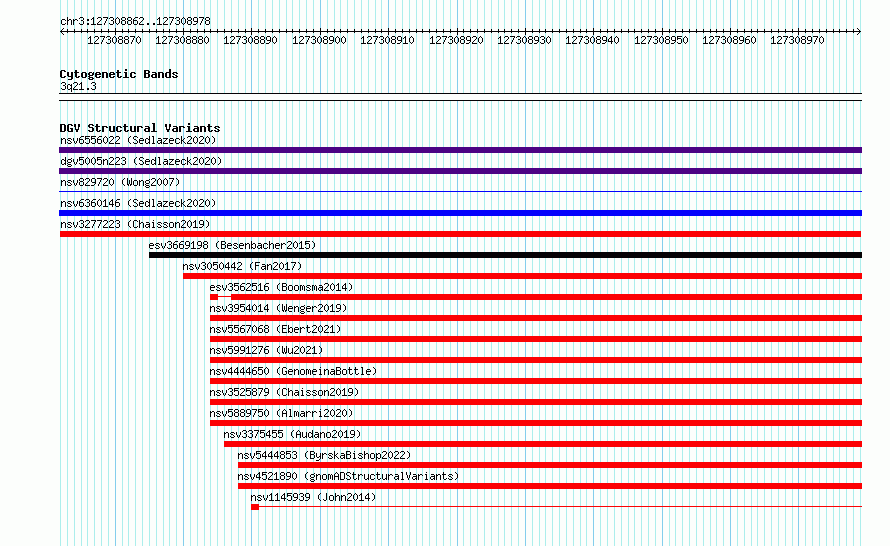Click the DGV Structural Variants track title

click(140, 128)
